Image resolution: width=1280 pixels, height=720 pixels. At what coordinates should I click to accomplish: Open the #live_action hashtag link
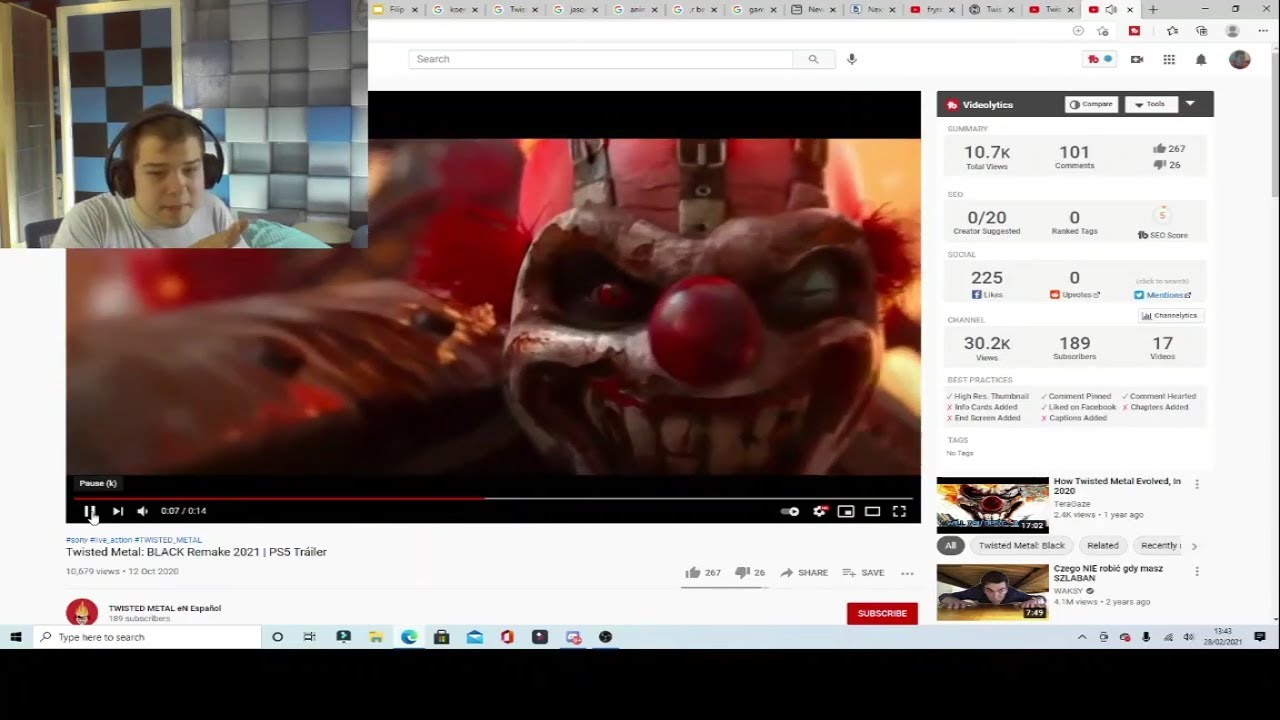(x=111, y=540)
